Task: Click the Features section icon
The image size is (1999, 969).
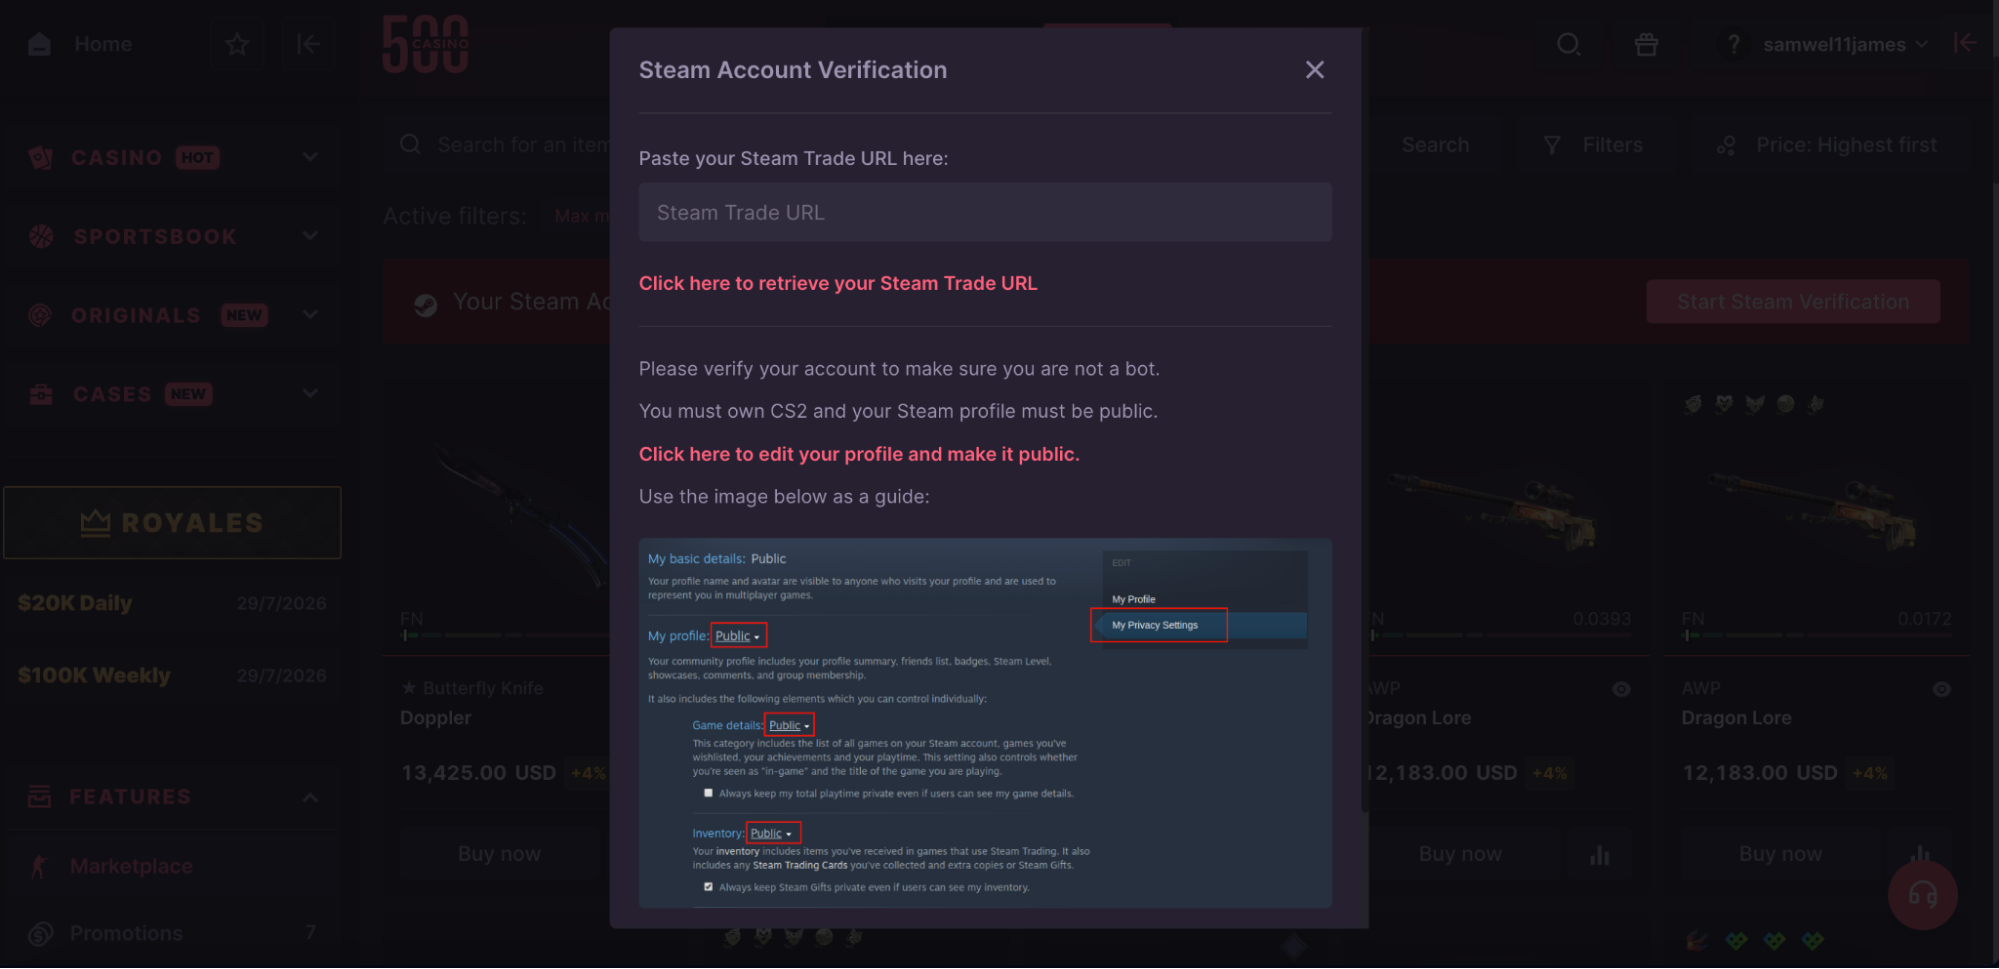Action: tap(40, 797)
